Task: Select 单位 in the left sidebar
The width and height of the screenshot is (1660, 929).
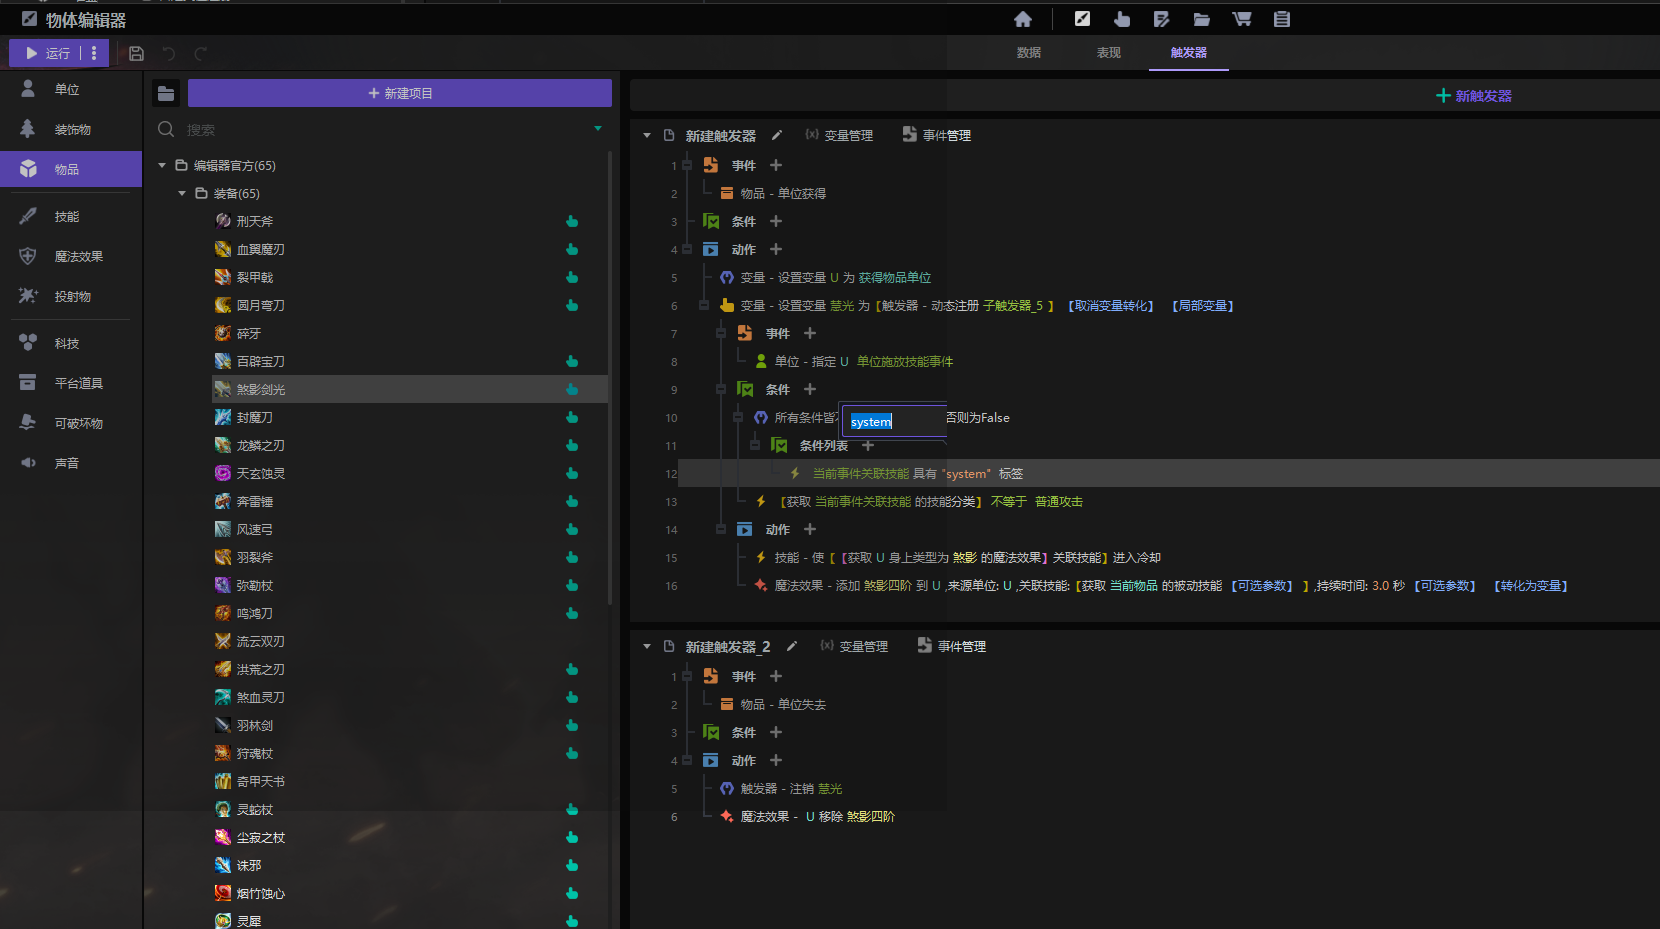Action: [x=71, y=89]
